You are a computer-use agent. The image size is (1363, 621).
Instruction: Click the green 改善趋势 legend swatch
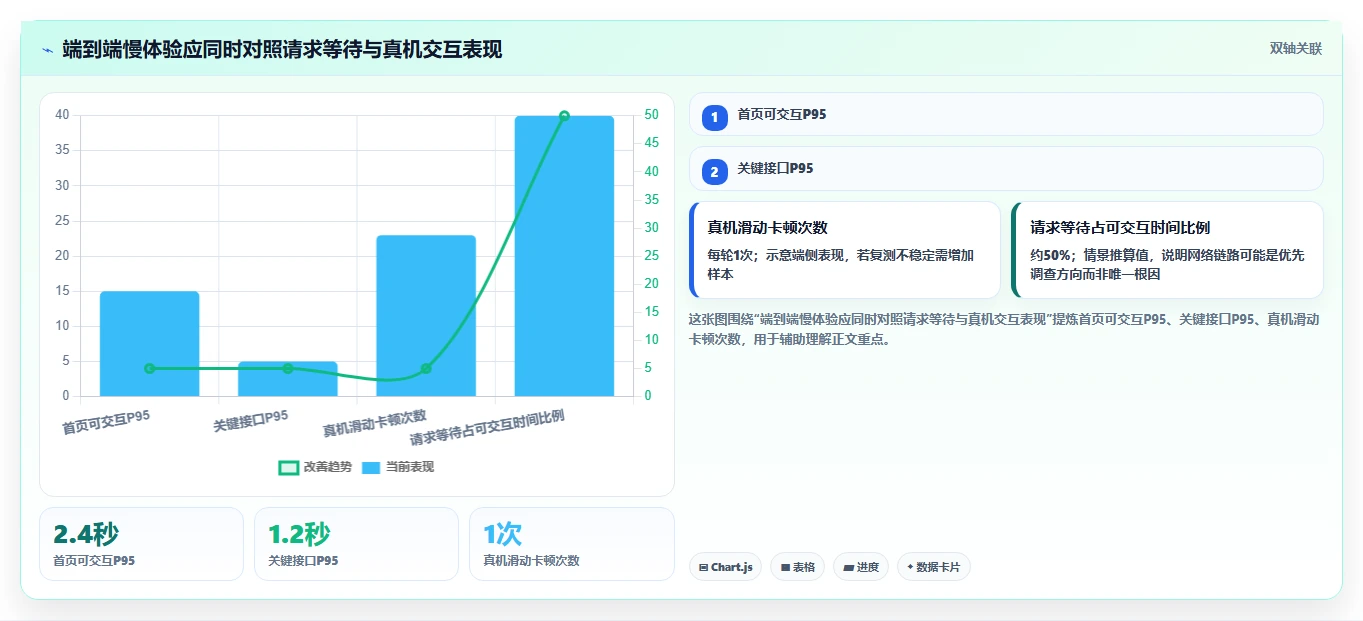coord(288,467)
